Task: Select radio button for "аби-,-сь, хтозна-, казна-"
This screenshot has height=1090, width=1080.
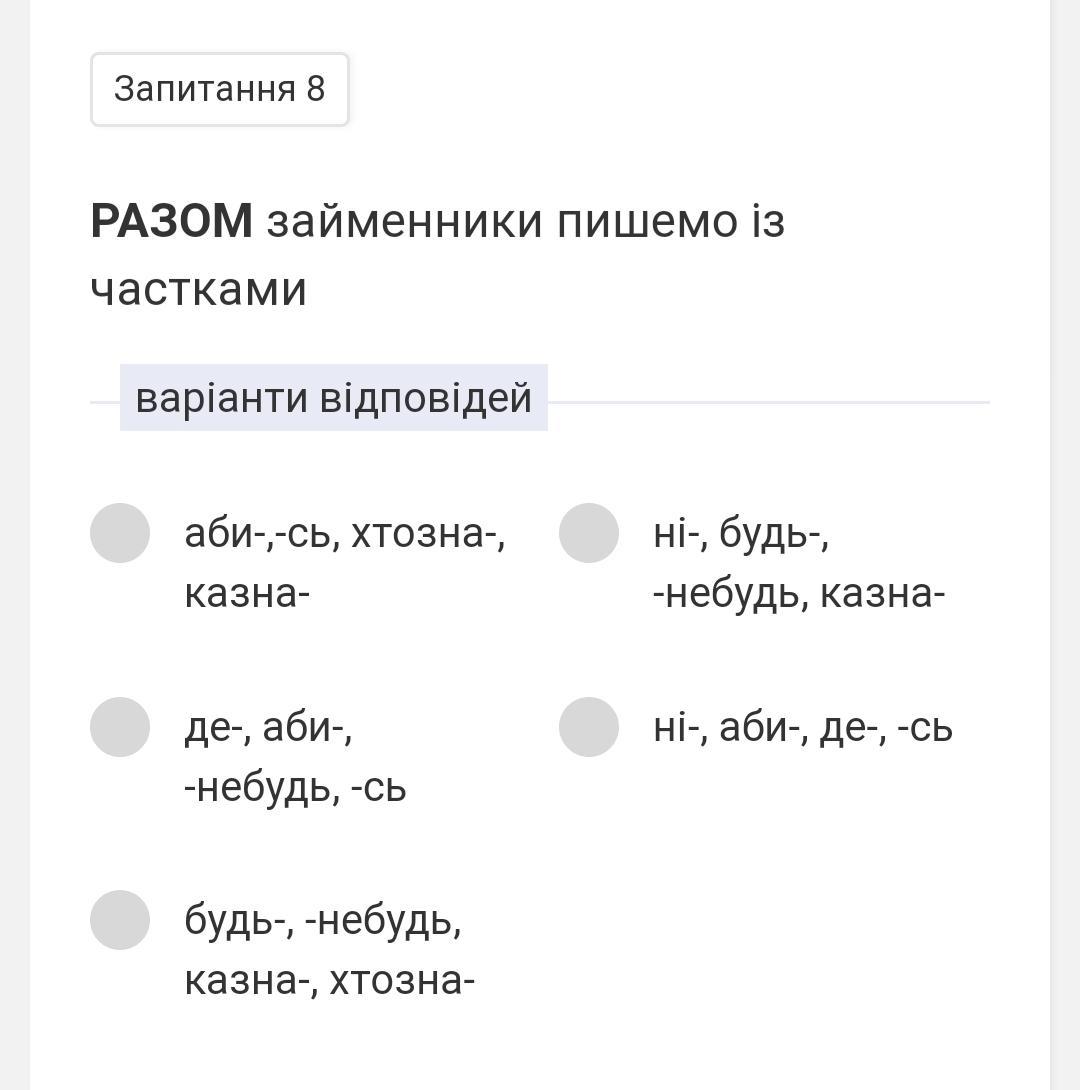Action: pyautogui.click(x=120, y=533)
